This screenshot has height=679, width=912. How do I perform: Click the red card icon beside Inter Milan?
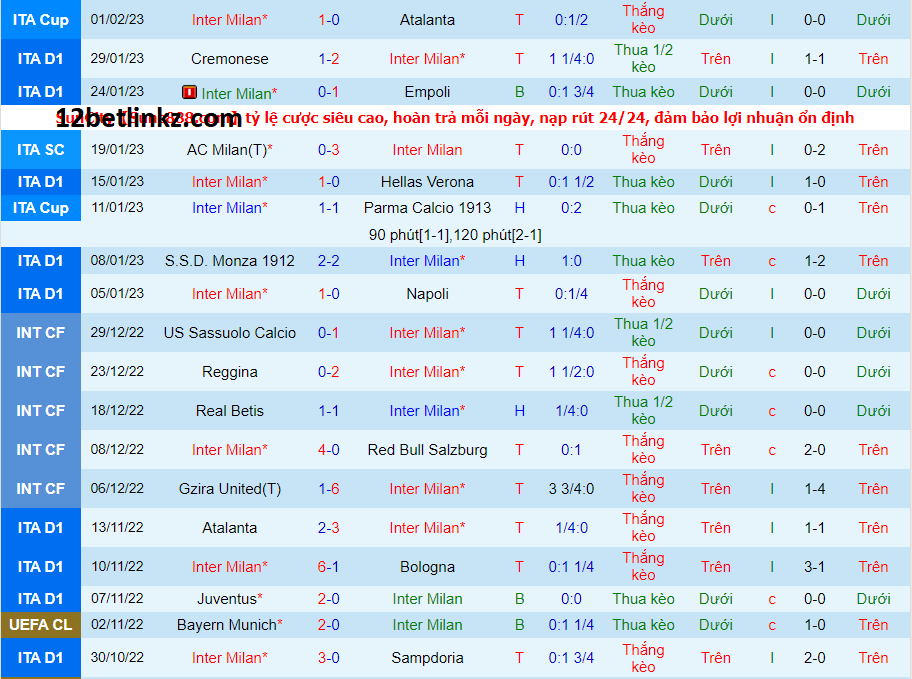[189, 92]
